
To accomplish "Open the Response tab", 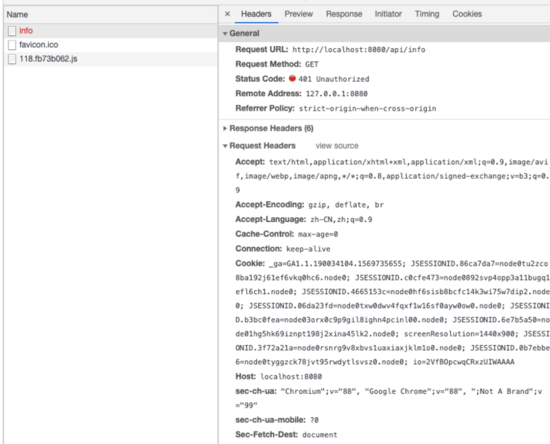I will tap(344, 14).
